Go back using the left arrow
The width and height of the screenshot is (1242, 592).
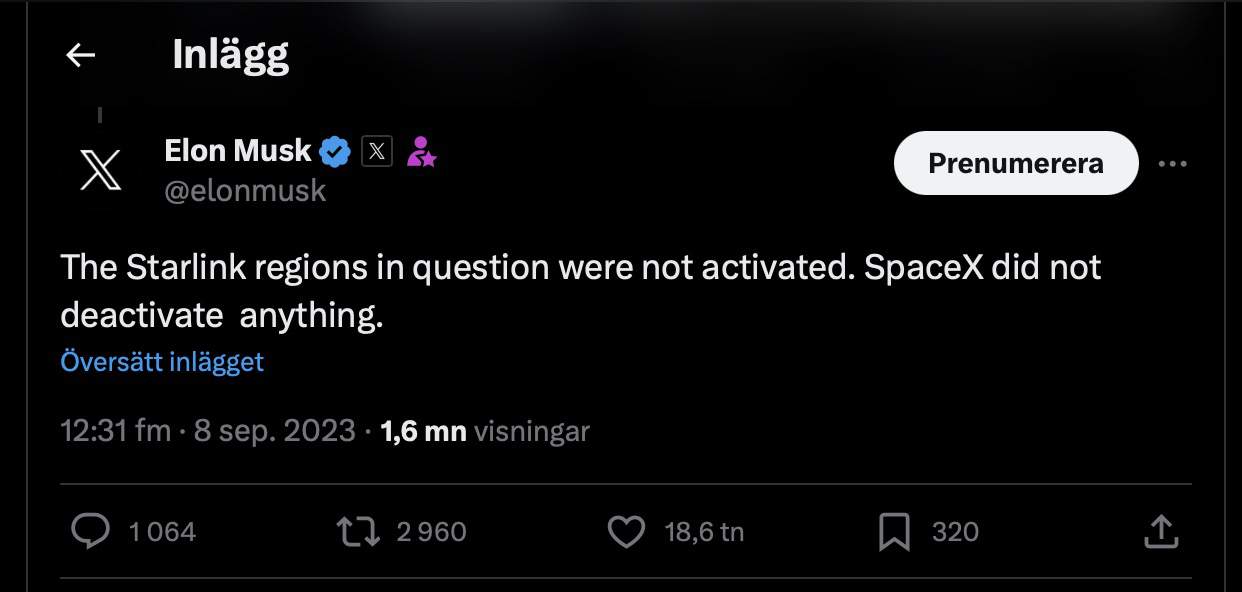pos(80,56)
